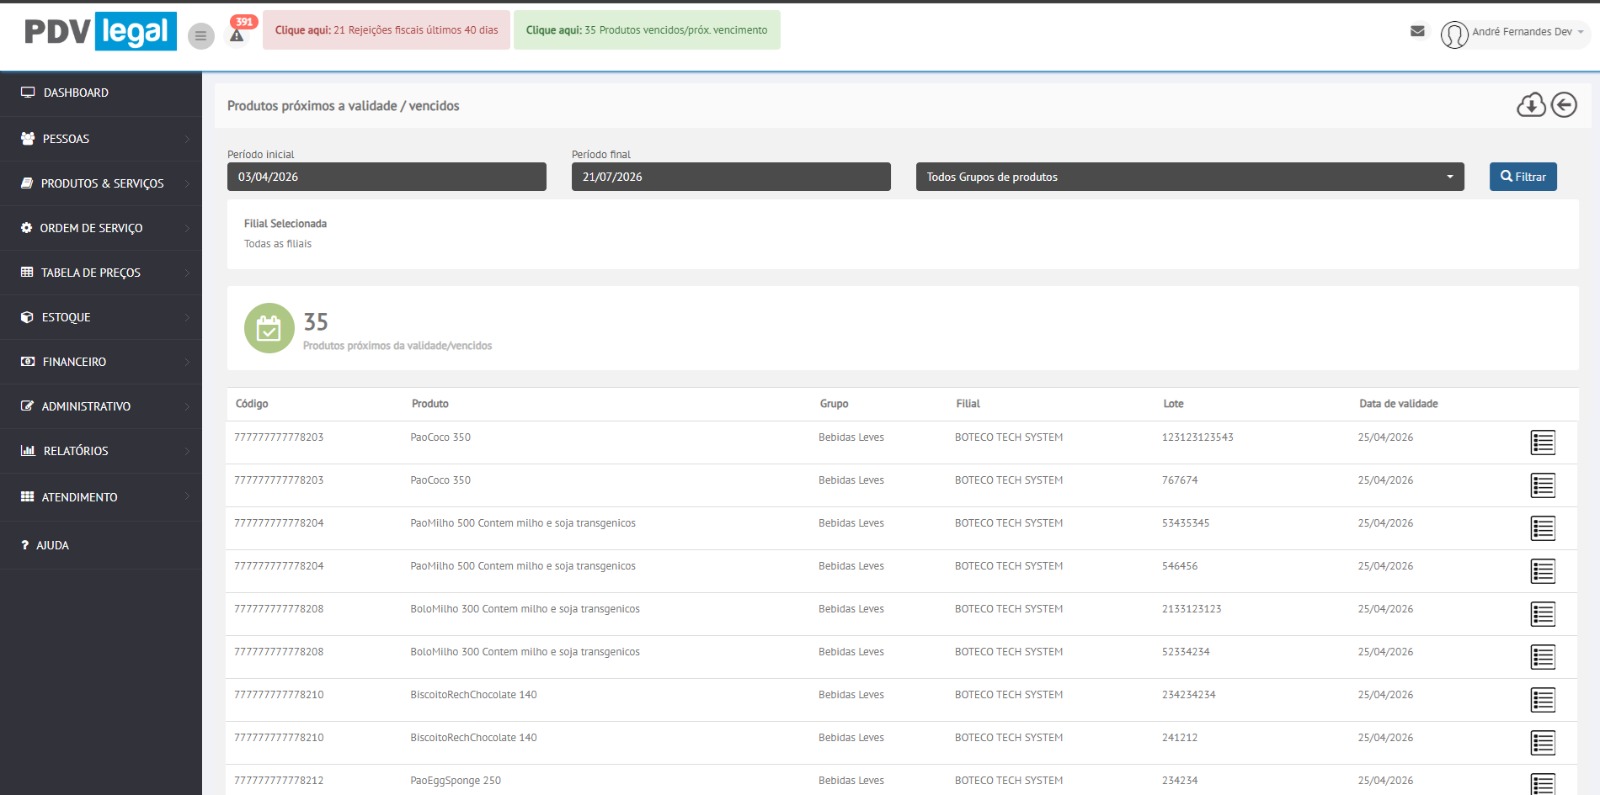Open details icon for lote 767674
The width and height of the screenshot is (1600, 795).
1542,485
